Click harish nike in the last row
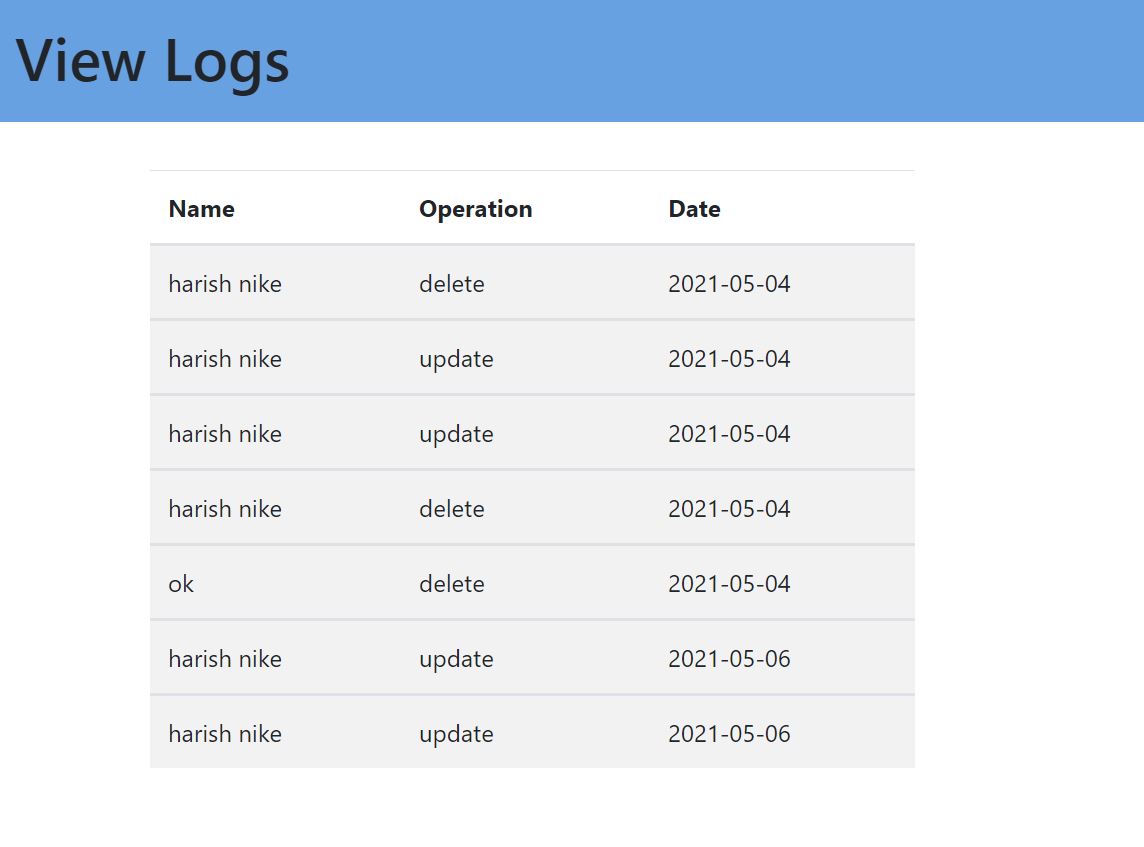Image resolution: width=1144 pixels, height=847 pixels. click(x=225, y=734)
